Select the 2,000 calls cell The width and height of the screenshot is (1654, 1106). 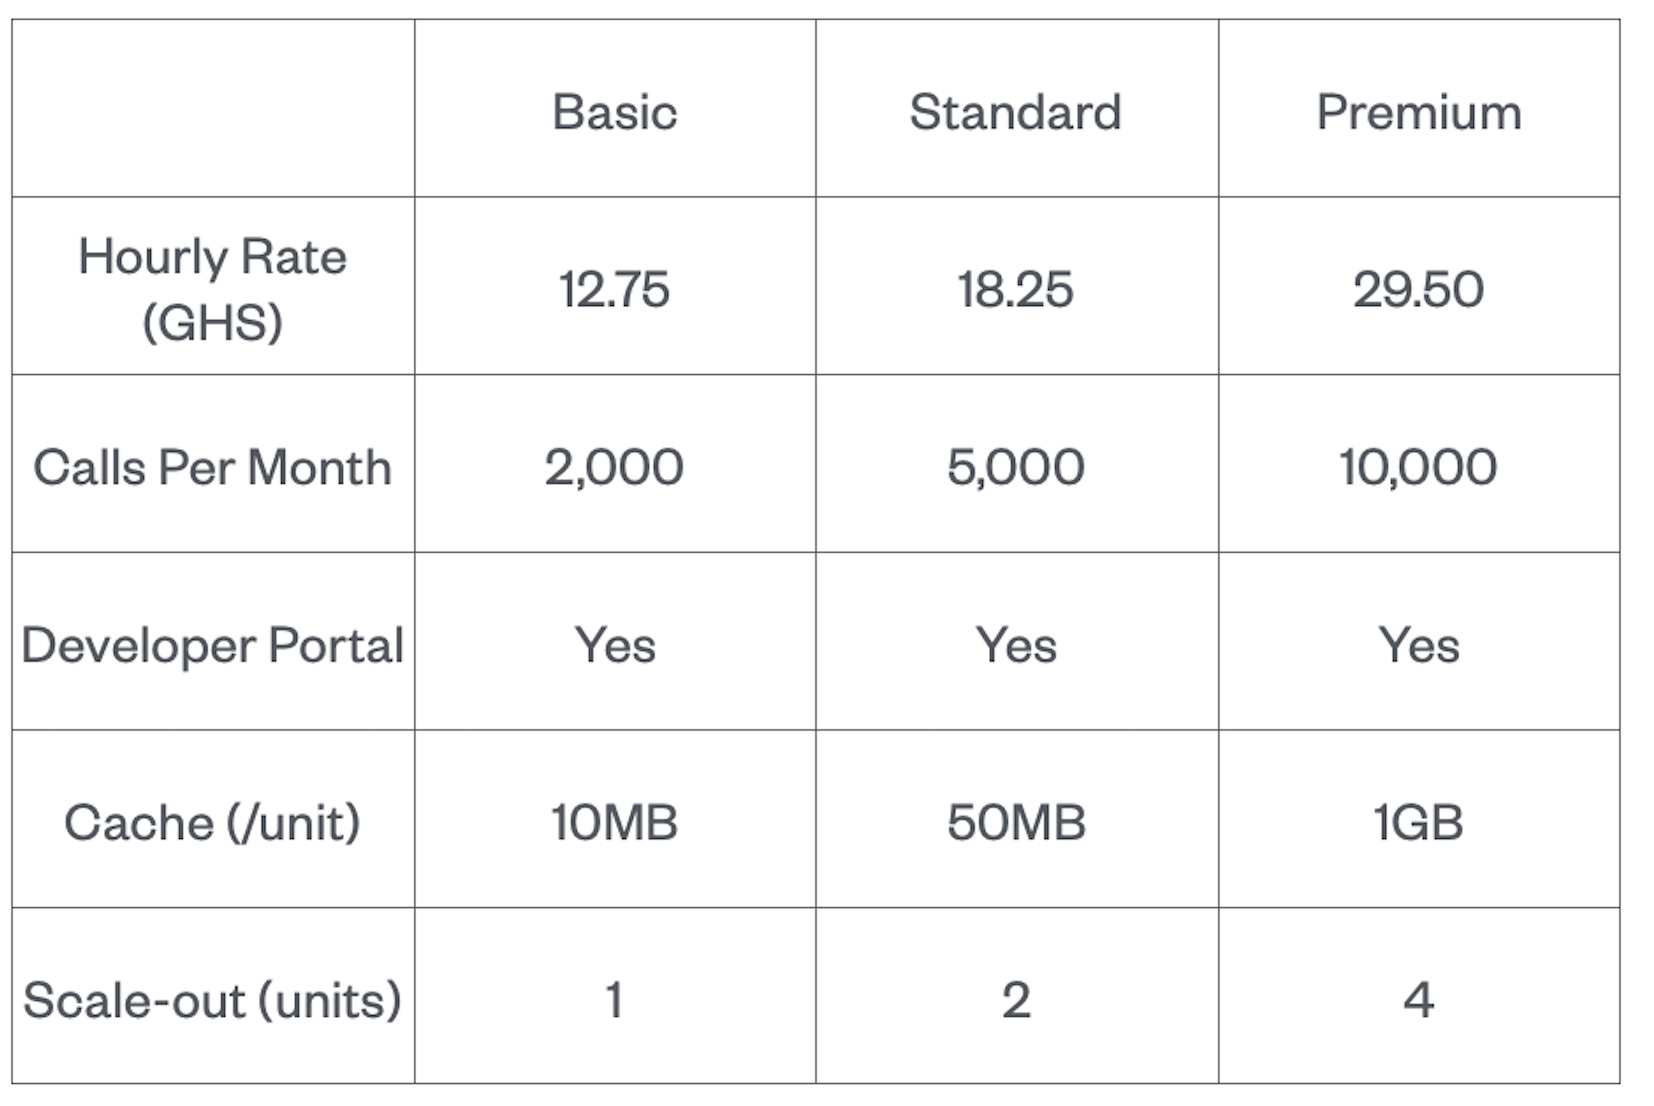(x=614, y=467)
